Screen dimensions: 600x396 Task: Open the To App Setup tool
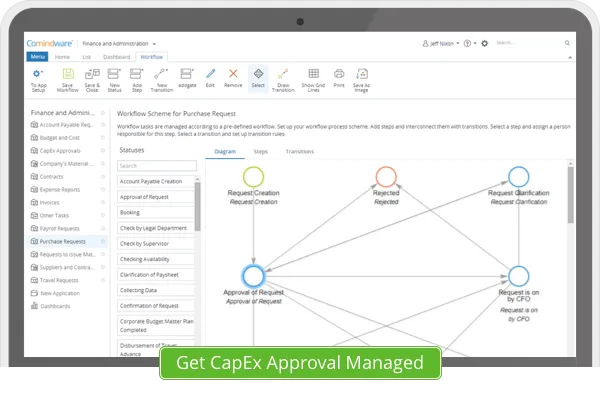(38, 80)
